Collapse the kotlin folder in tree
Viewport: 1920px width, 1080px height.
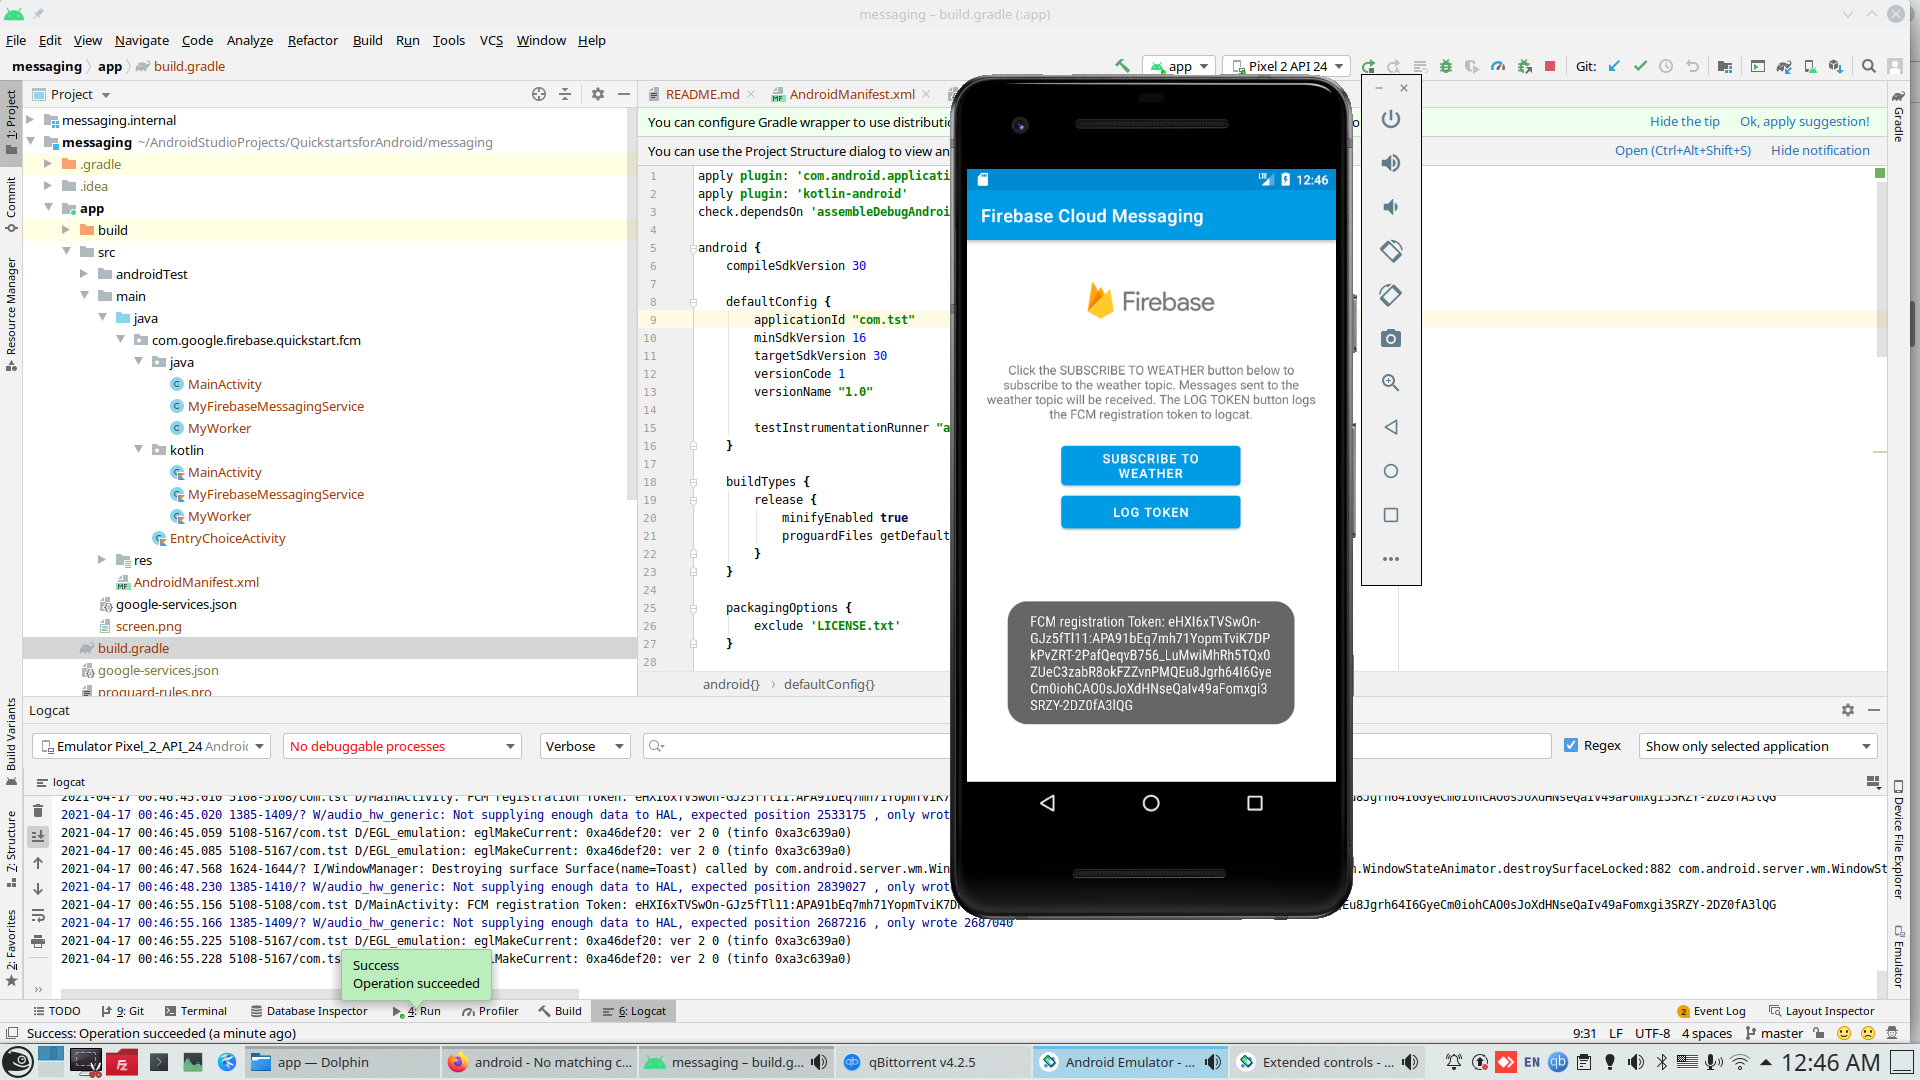pos(140,450)
